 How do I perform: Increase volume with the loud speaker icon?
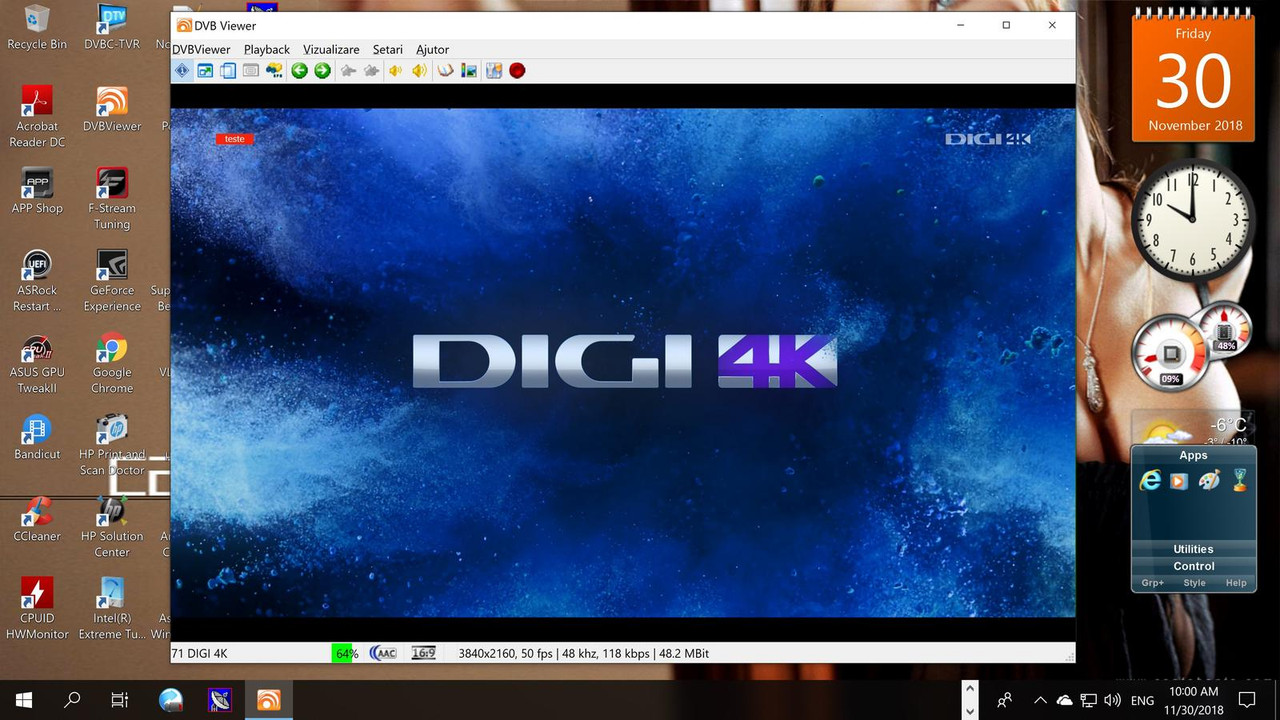420,70
